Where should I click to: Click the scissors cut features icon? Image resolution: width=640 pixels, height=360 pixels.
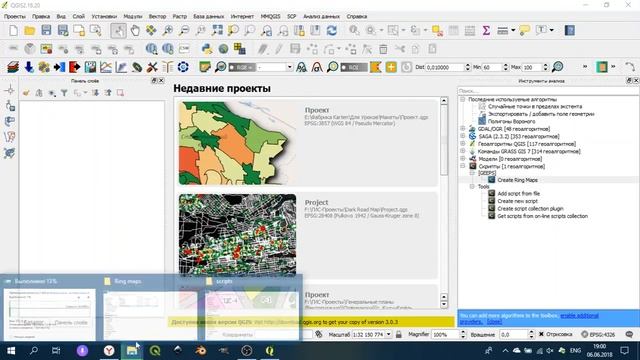pyautogui.click(x=400, y=49)
